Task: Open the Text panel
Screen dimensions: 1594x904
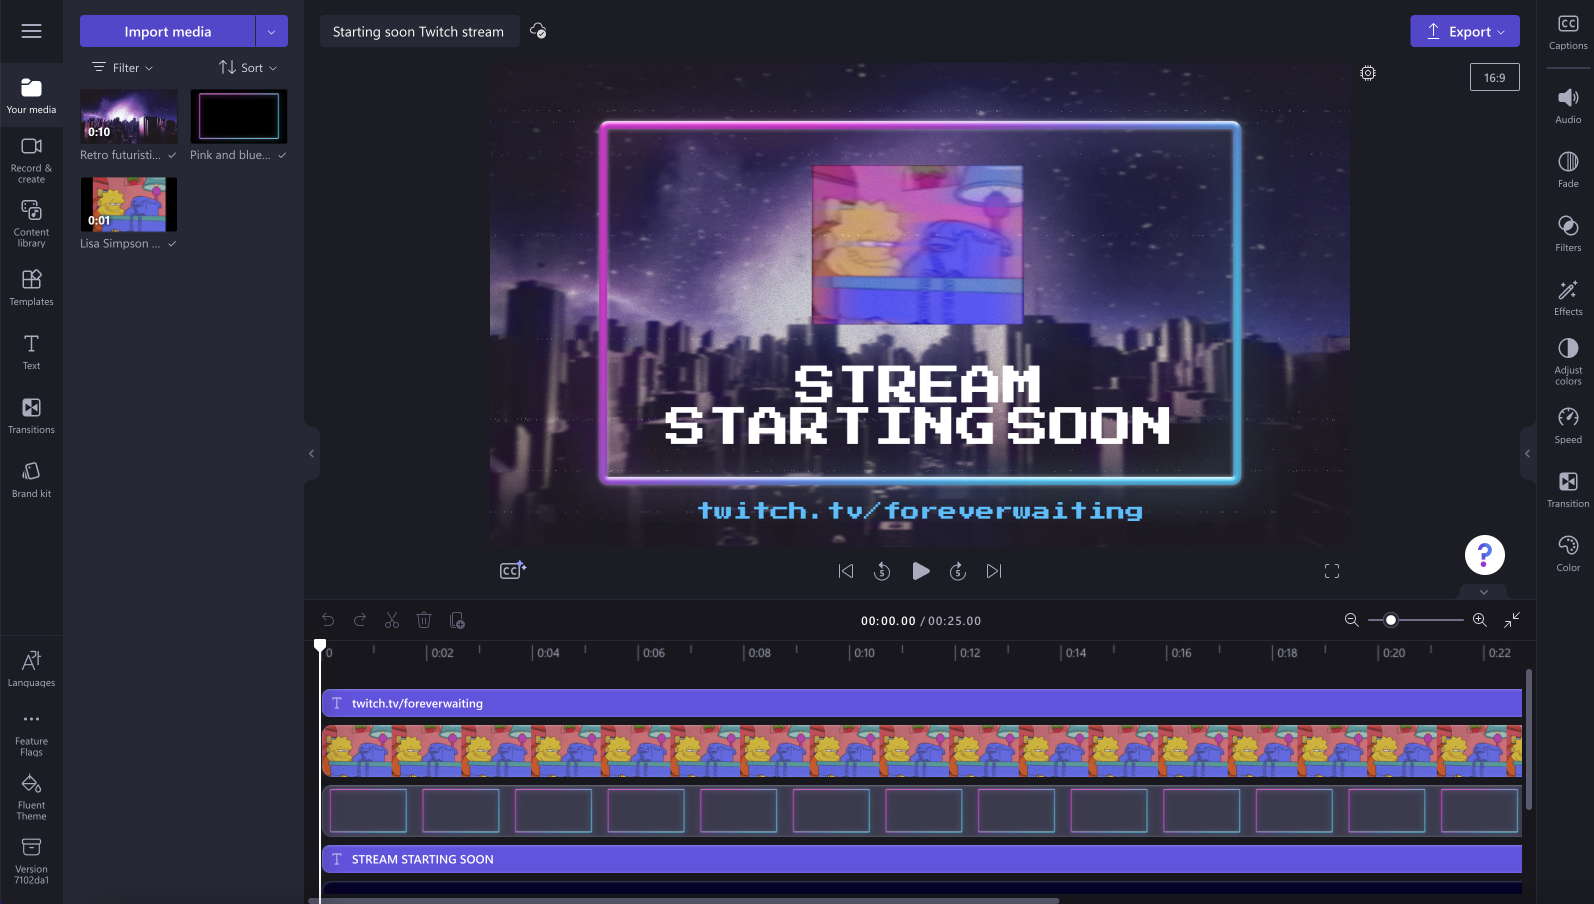Action: pyautogui.click(x=31, y=351)
